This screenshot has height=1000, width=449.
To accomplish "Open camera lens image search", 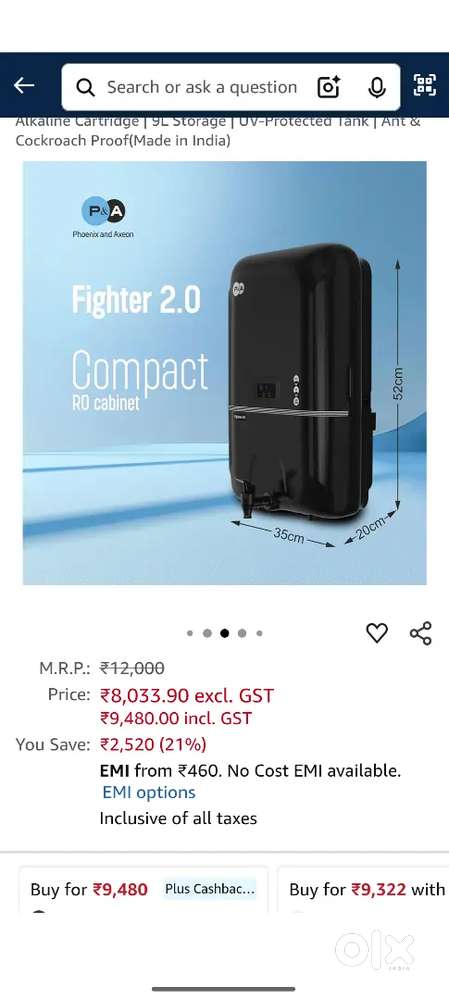I will 329,87.
